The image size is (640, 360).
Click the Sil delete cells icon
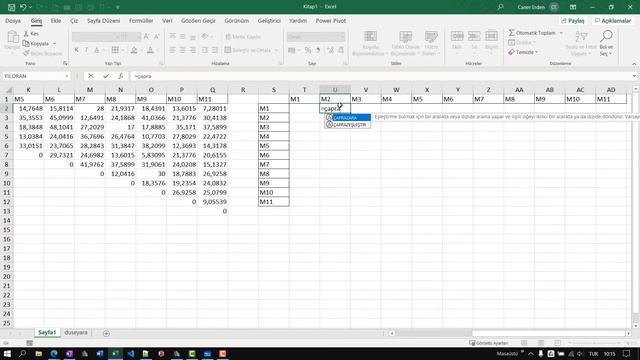[x=474, y=36]
